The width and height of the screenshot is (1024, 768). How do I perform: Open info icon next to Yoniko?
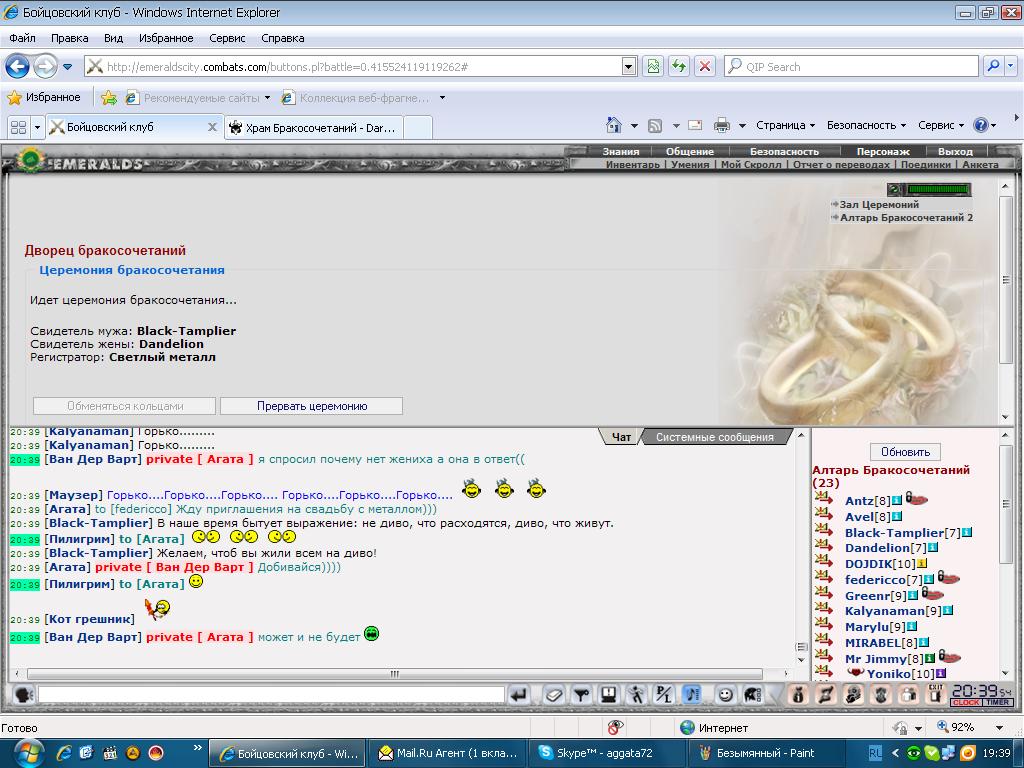[940, 673]
